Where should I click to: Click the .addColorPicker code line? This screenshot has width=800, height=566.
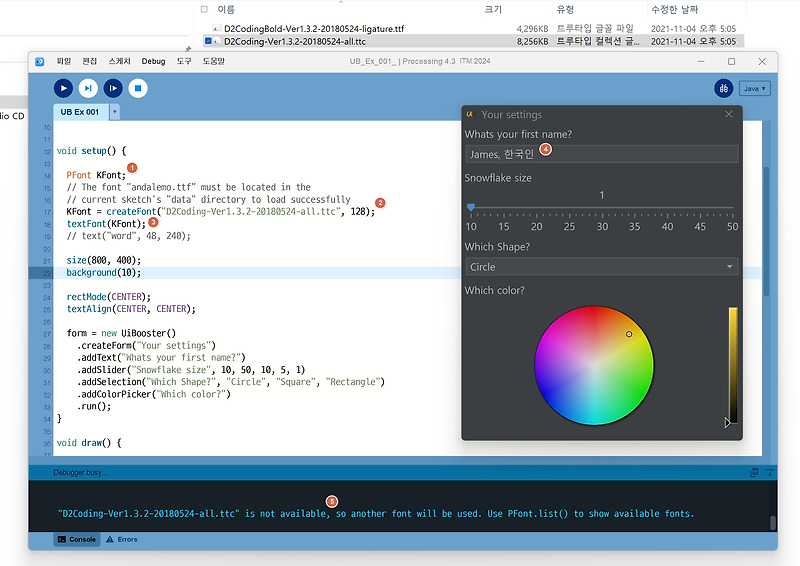pyautogui.click(x=154, y=394)
